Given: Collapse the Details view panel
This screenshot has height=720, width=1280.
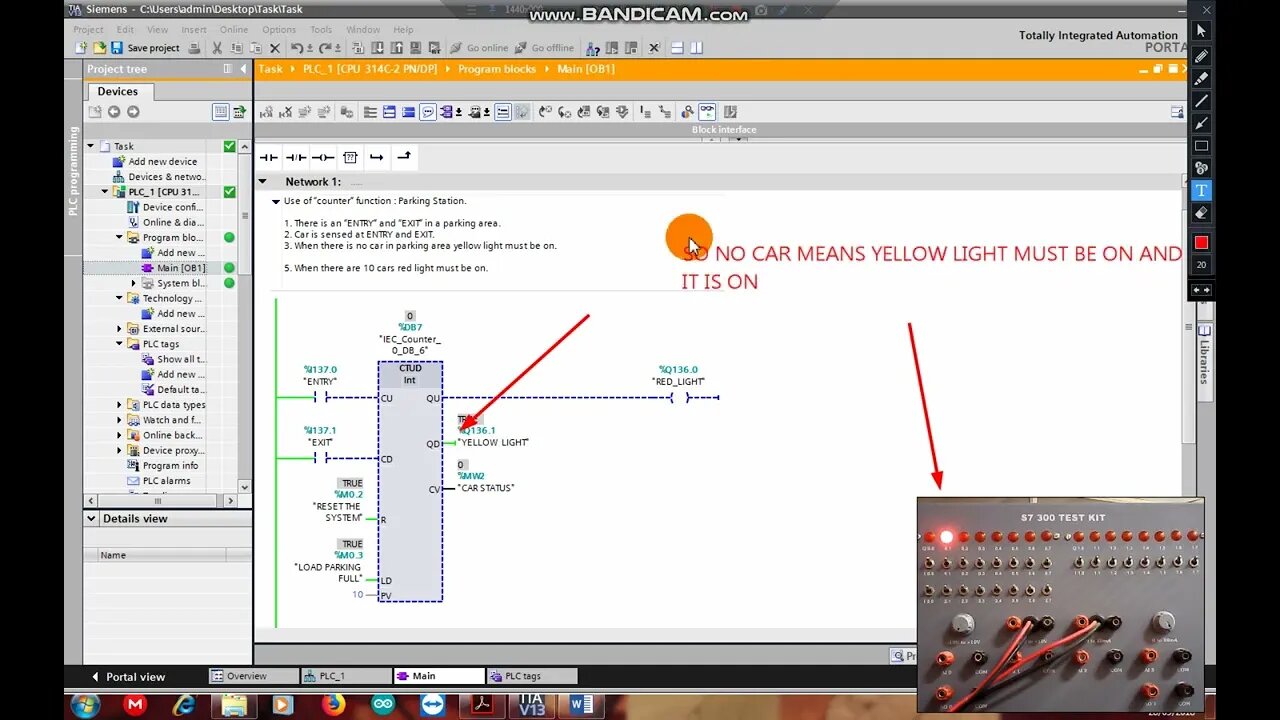Looking at the screenshot, I should [x=92, y=519].
